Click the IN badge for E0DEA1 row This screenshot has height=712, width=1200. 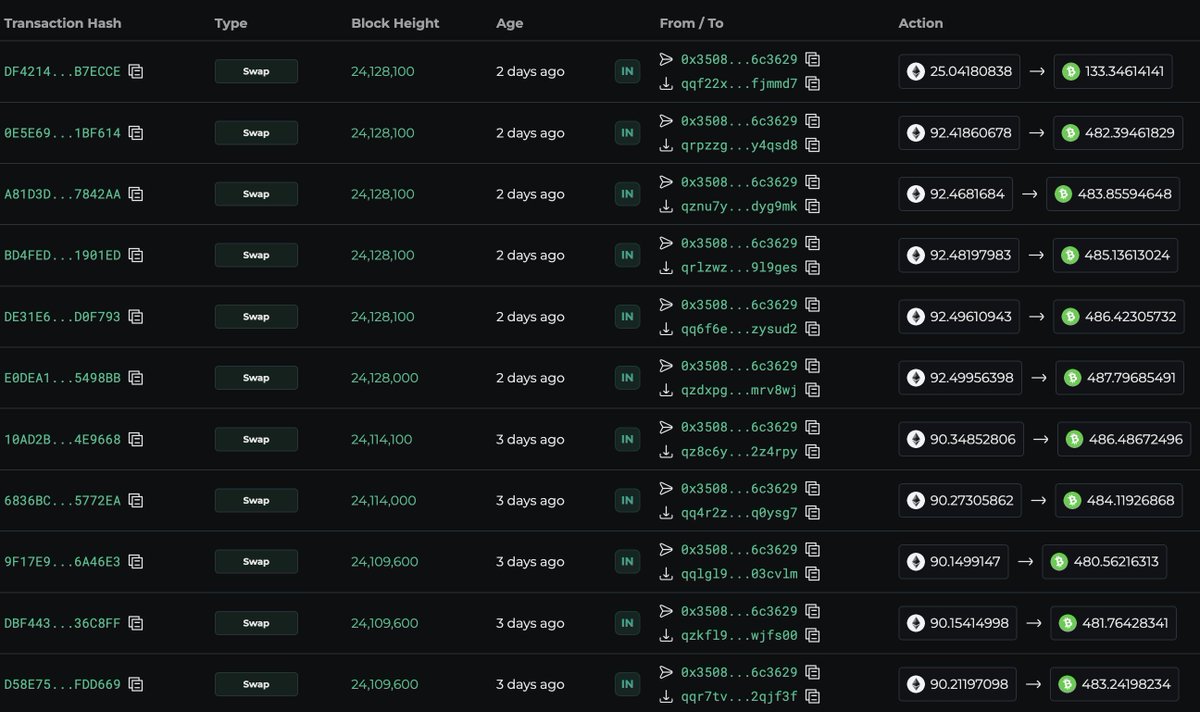coord(627,378)
